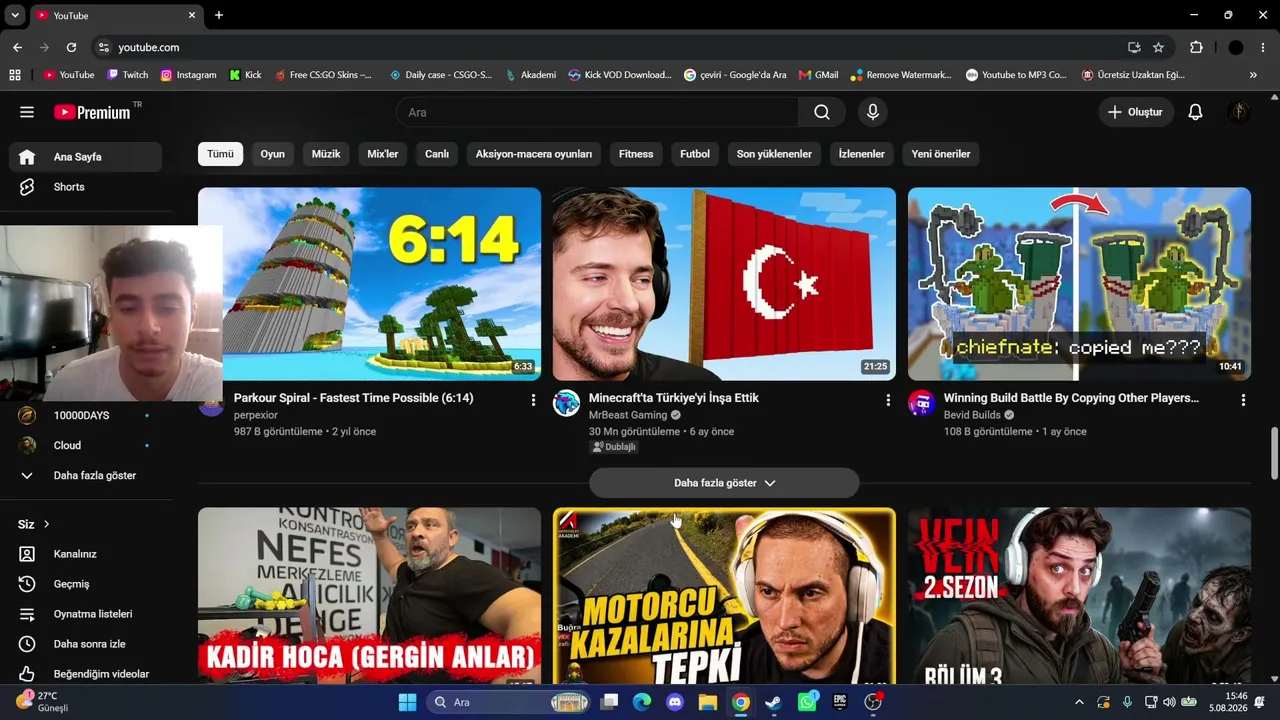Open the 'Cloud' subscription channel

[x=85, y=446]
